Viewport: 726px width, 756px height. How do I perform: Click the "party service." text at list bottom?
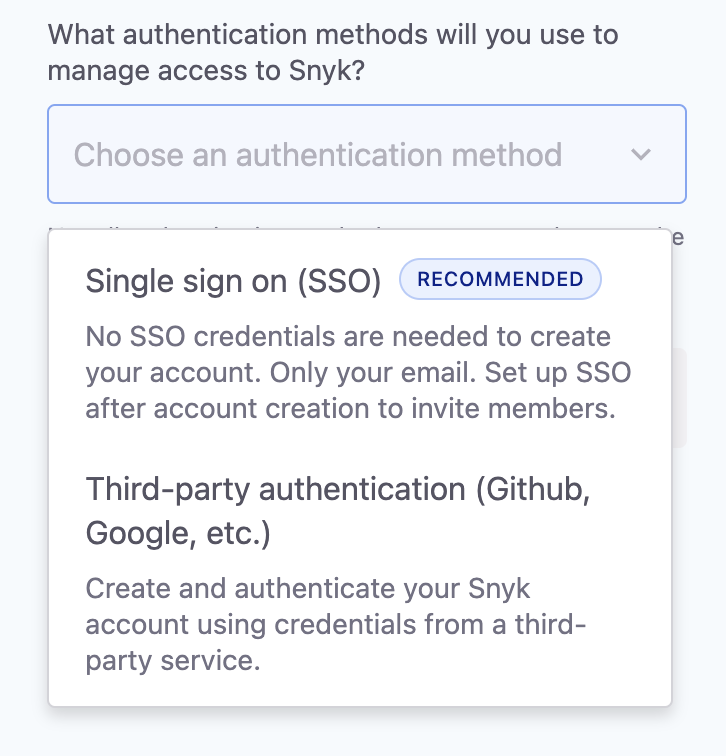[x=173, y=661]
